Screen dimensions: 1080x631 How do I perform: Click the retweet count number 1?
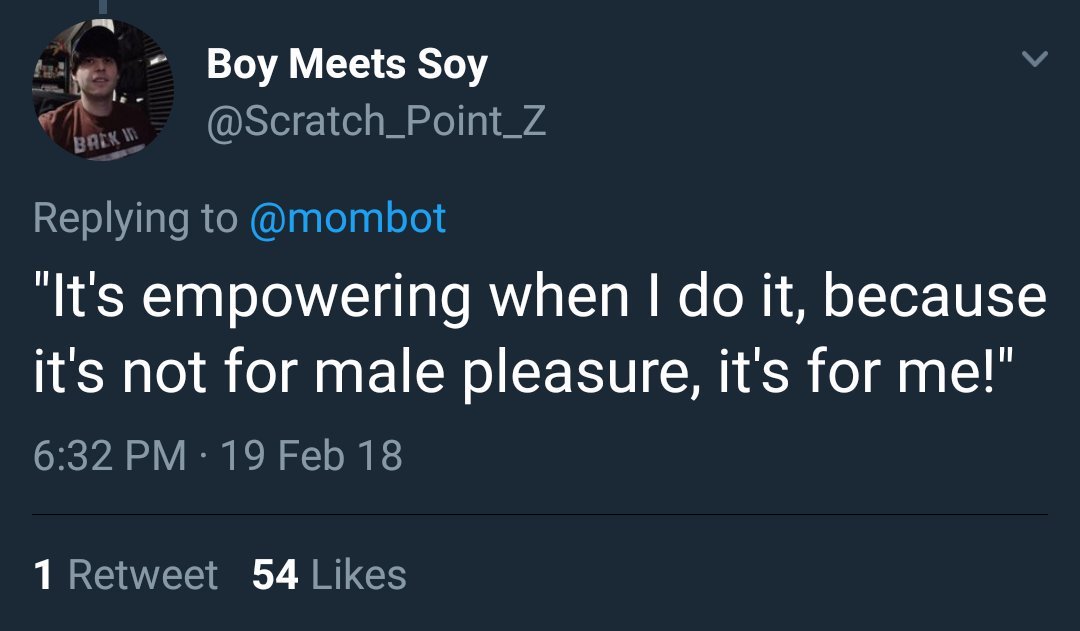point(43,575)
